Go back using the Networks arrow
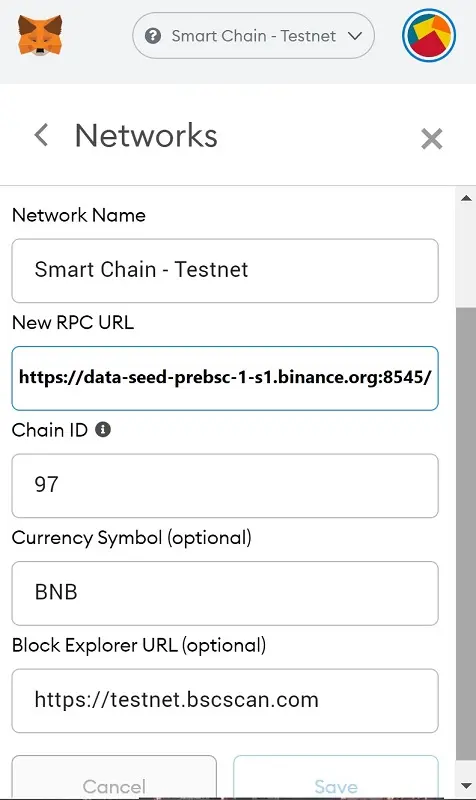This screenshot has width=476, height=800. [41, 135]
